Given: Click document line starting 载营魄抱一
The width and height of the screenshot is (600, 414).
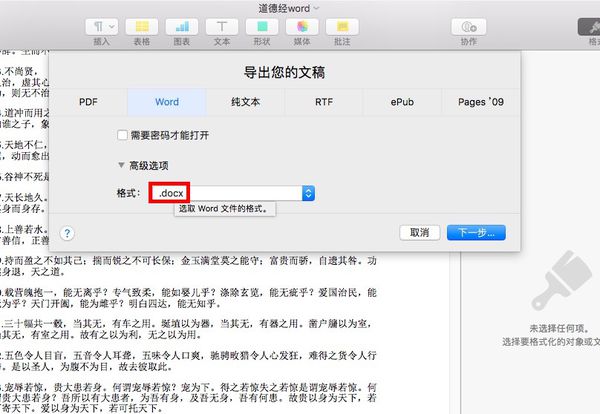Looking at the screenshot, I should coord(188,293).
